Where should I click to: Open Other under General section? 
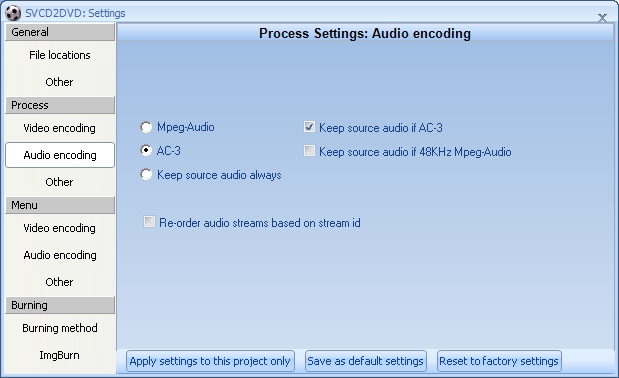pos(60,82)
